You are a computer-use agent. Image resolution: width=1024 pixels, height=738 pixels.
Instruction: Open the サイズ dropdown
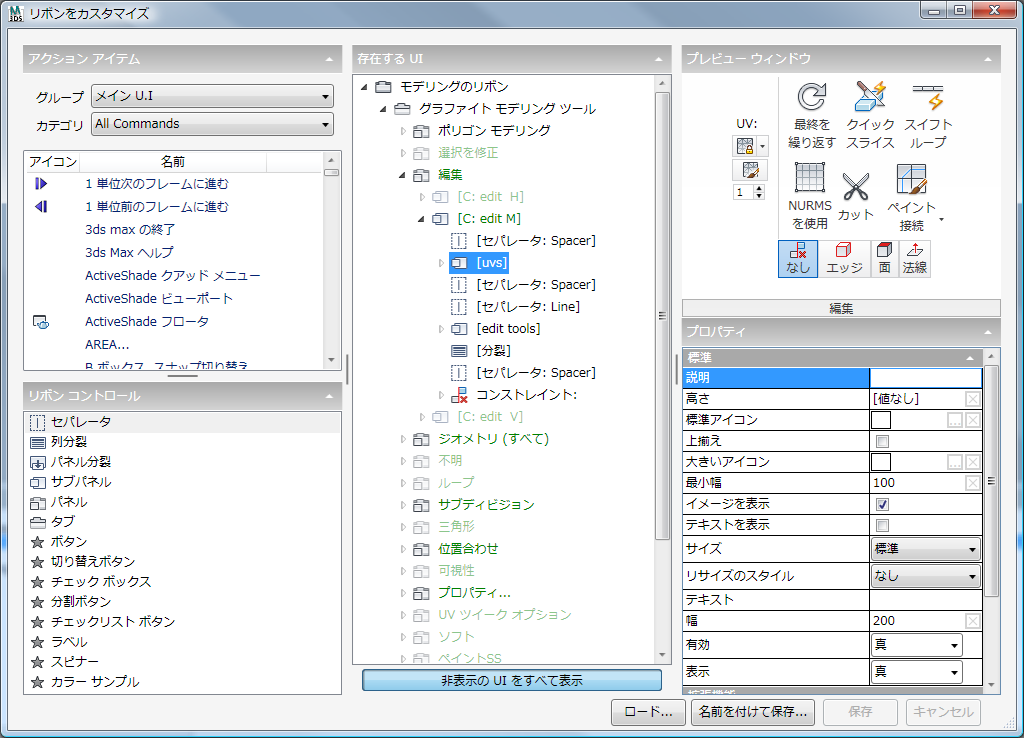click(x=926, y=549)
